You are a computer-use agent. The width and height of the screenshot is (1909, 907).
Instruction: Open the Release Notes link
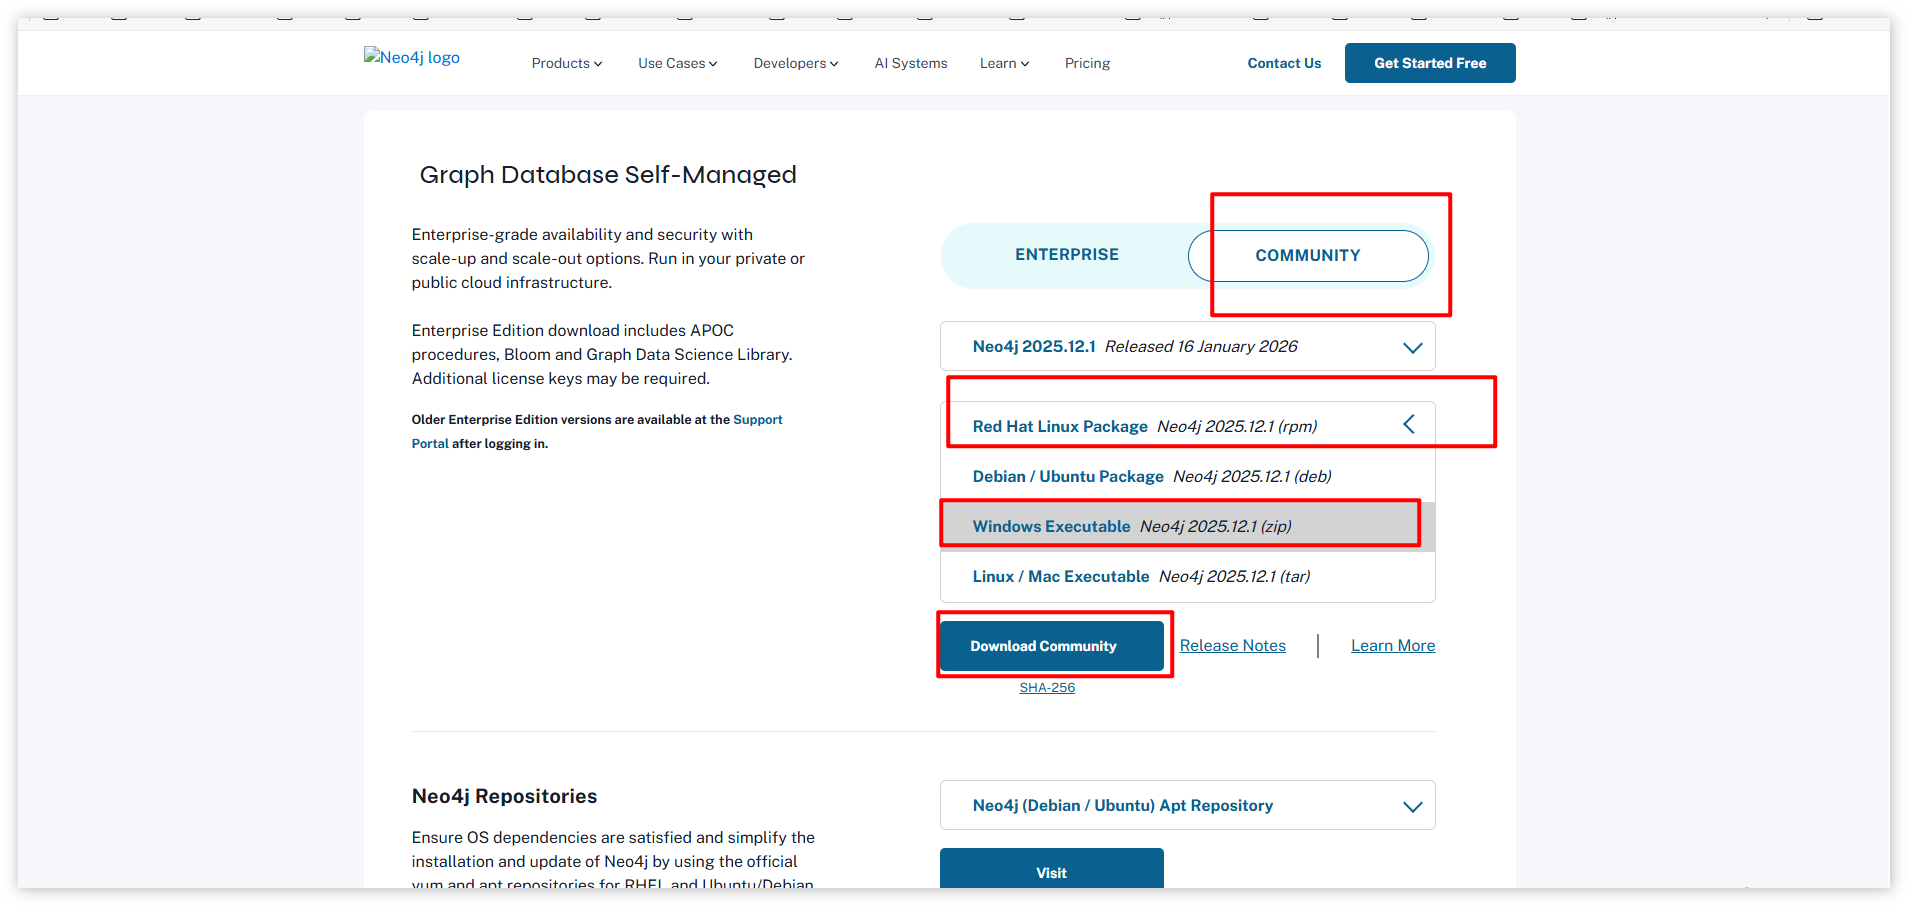[1232, 646]
